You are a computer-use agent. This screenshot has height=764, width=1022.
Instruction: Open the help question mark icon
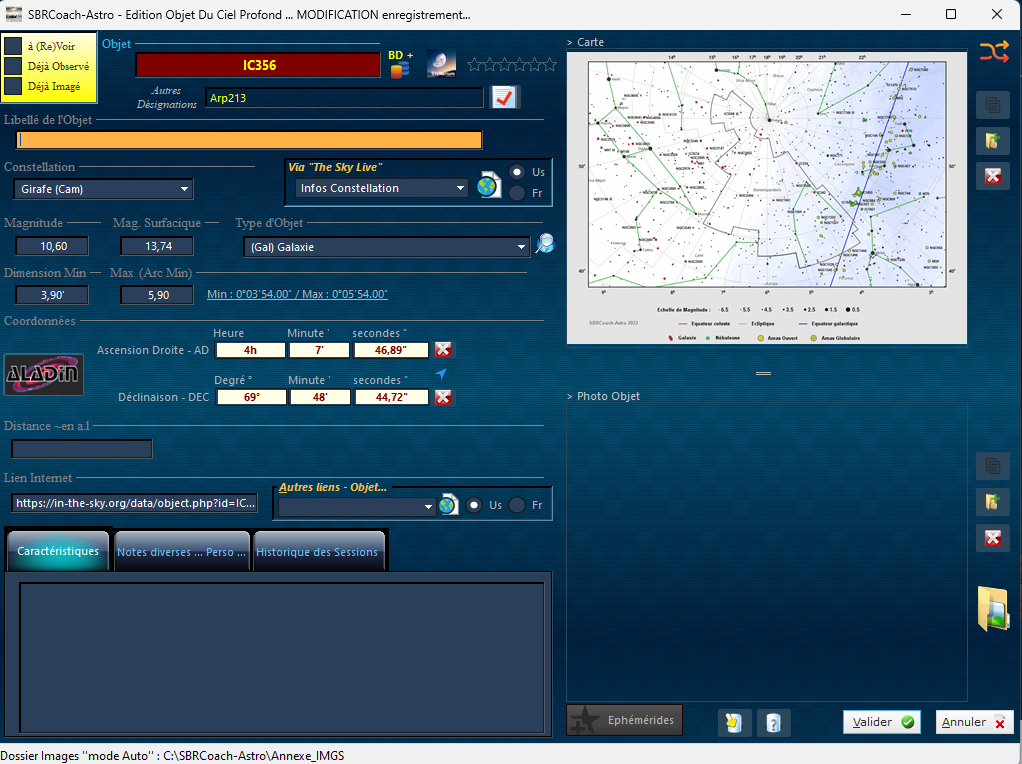pyautogui.click(x=774, y=722)
